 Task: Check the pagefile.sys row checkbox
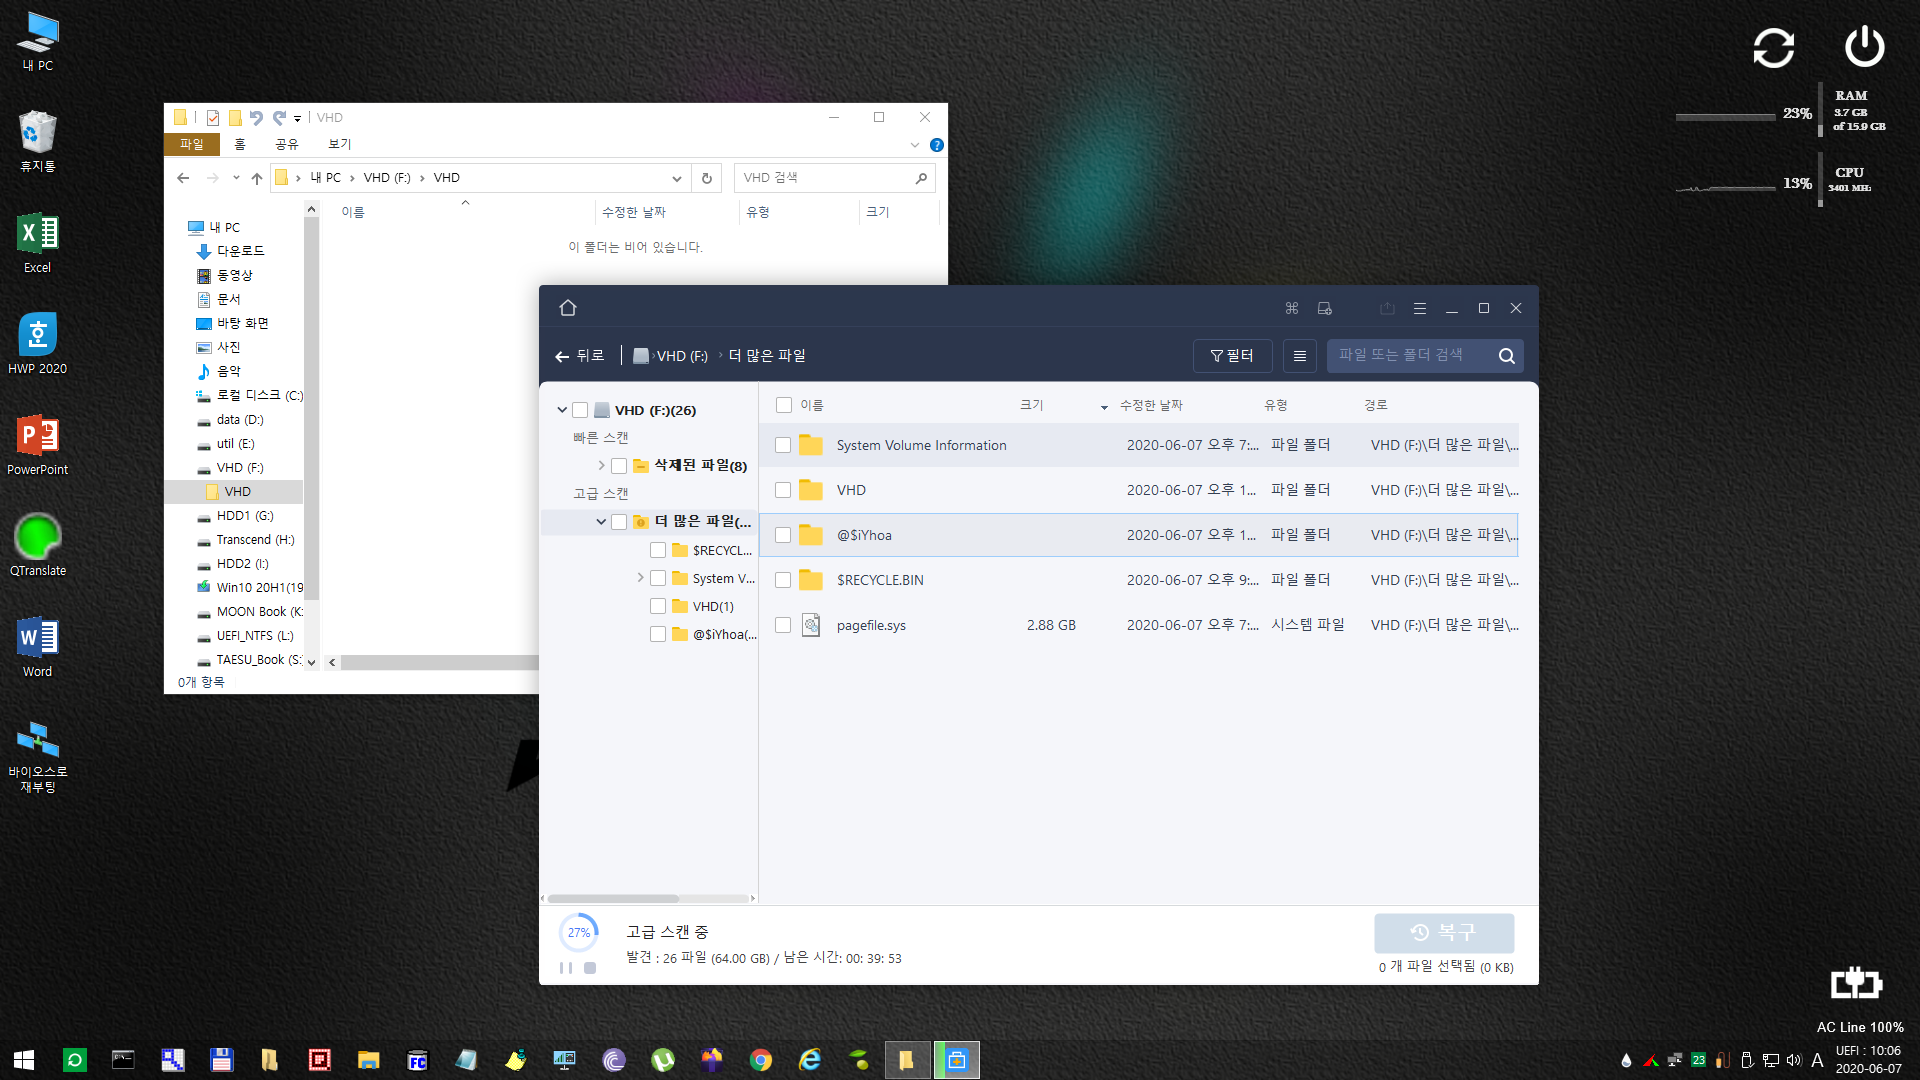(783, 625)
